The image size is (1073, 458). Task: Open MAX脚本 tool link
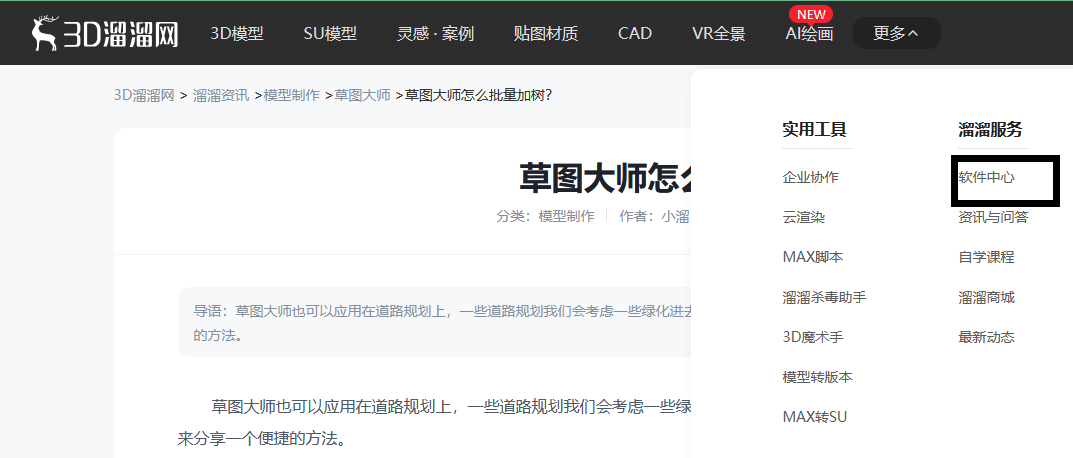pos(812,257)
